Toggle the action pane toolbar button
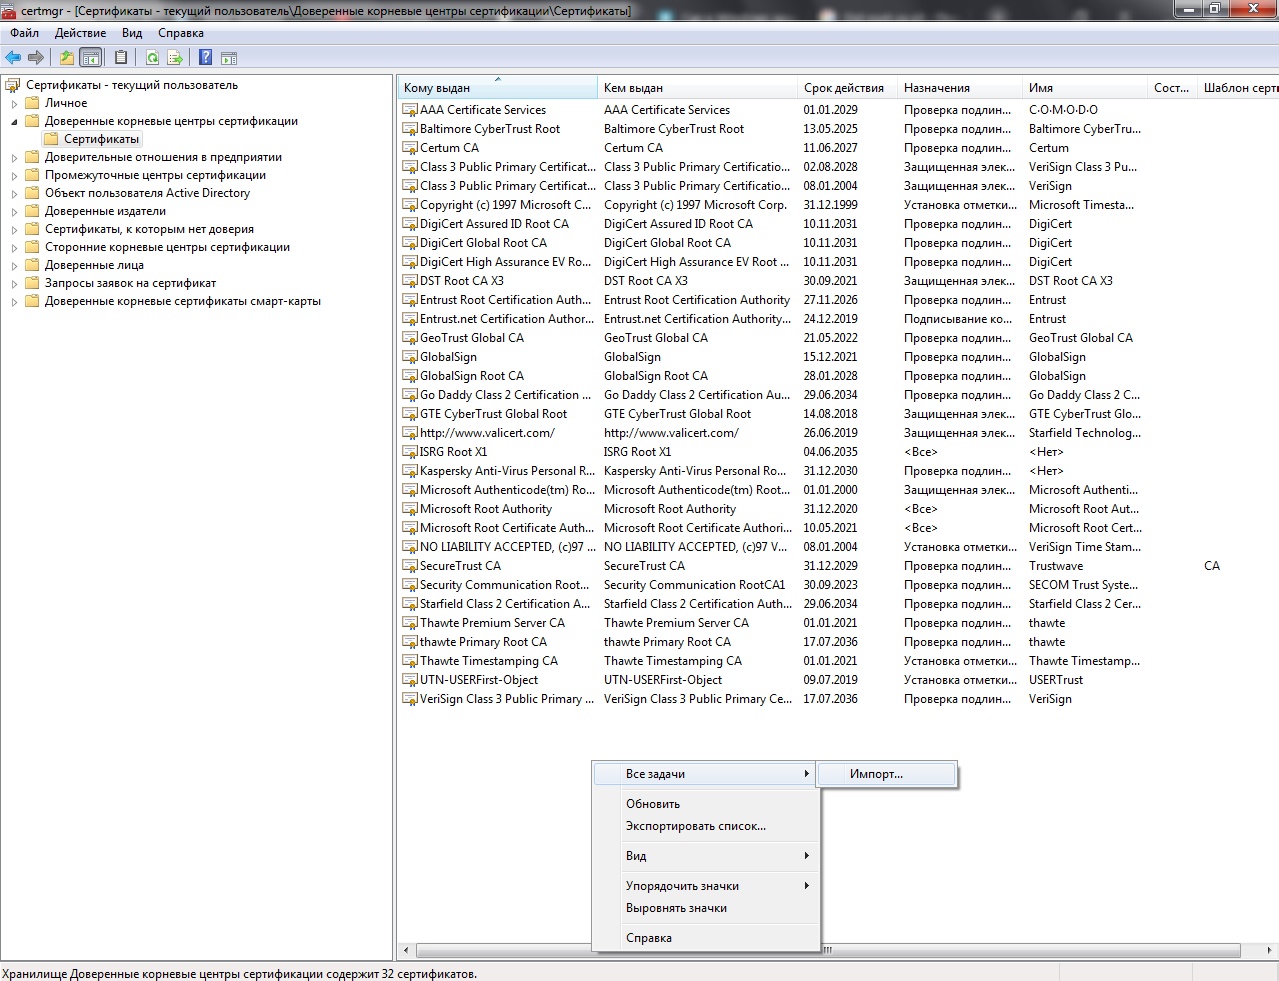The height and width of the screenshot is (981, 1279). pyautogui.click(x=229, y=58)
